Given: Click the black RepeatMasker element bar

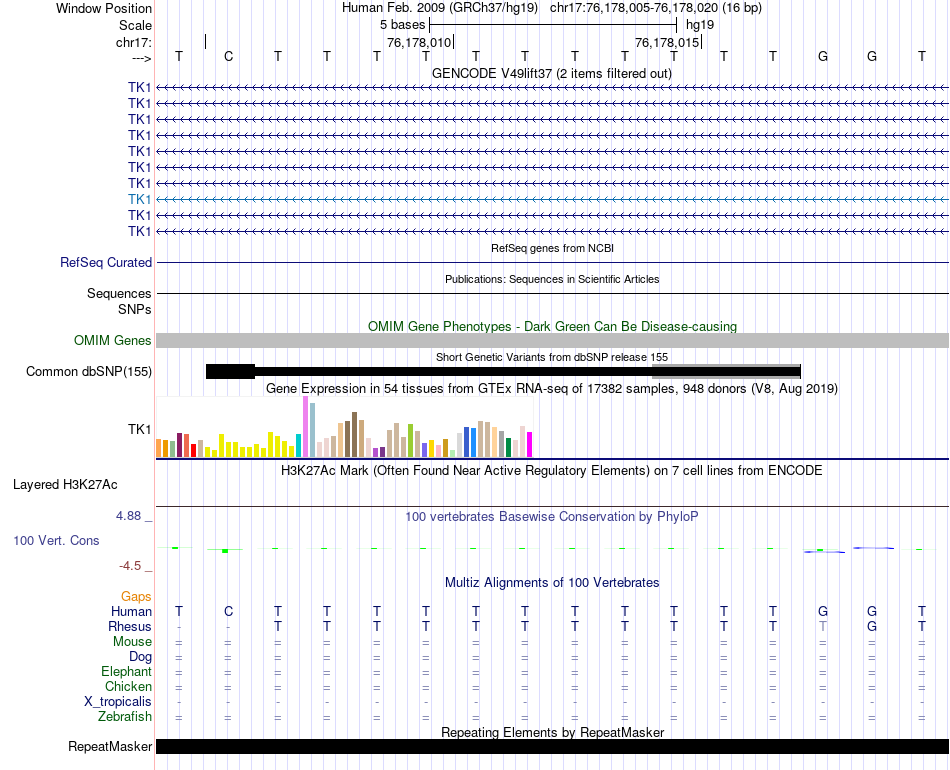Looking at the screenshot, I should 552,746.
